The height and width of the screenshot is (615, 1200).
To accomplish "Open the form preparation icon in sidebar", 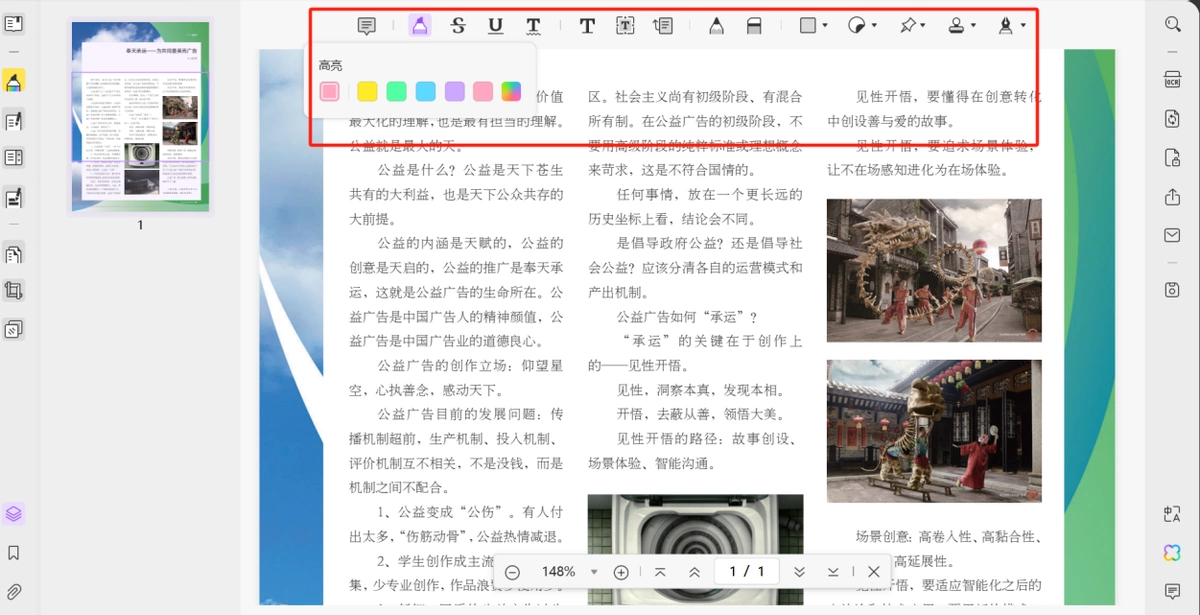I will point(14,158).
